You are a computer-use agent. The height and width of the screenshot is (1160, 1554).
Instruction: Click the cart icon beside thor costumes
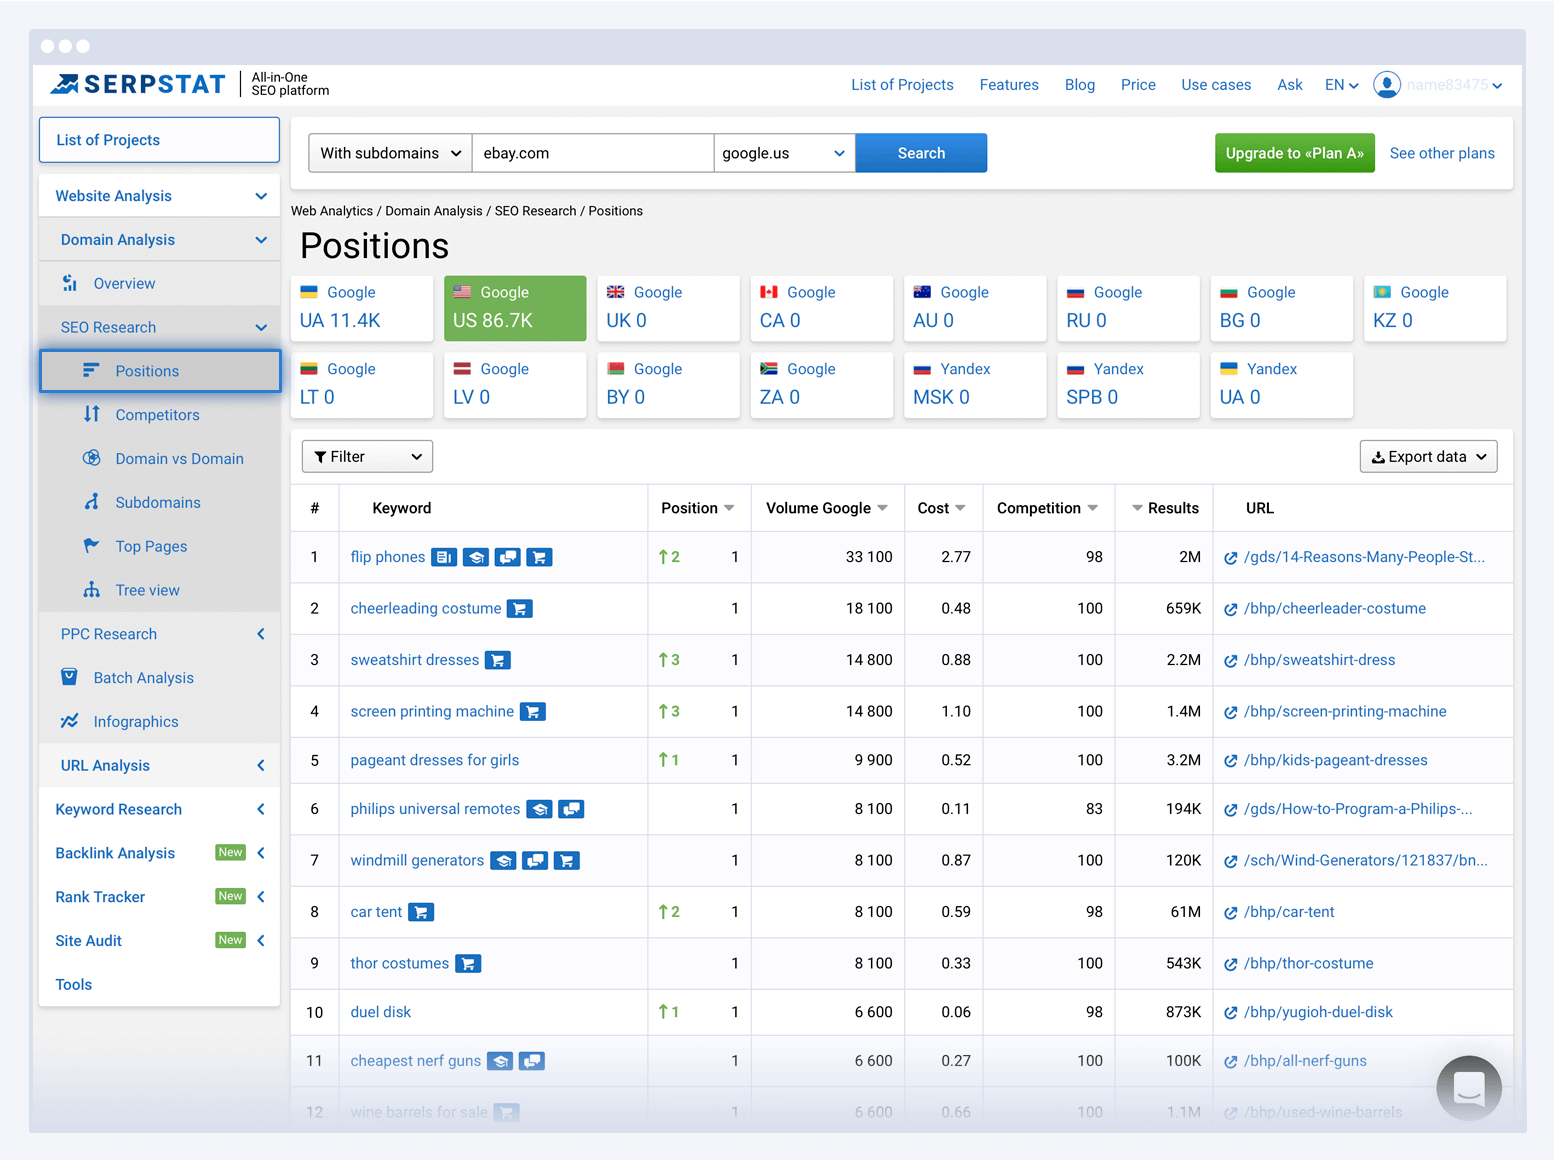pyautogui.click(x=468, y=963)
